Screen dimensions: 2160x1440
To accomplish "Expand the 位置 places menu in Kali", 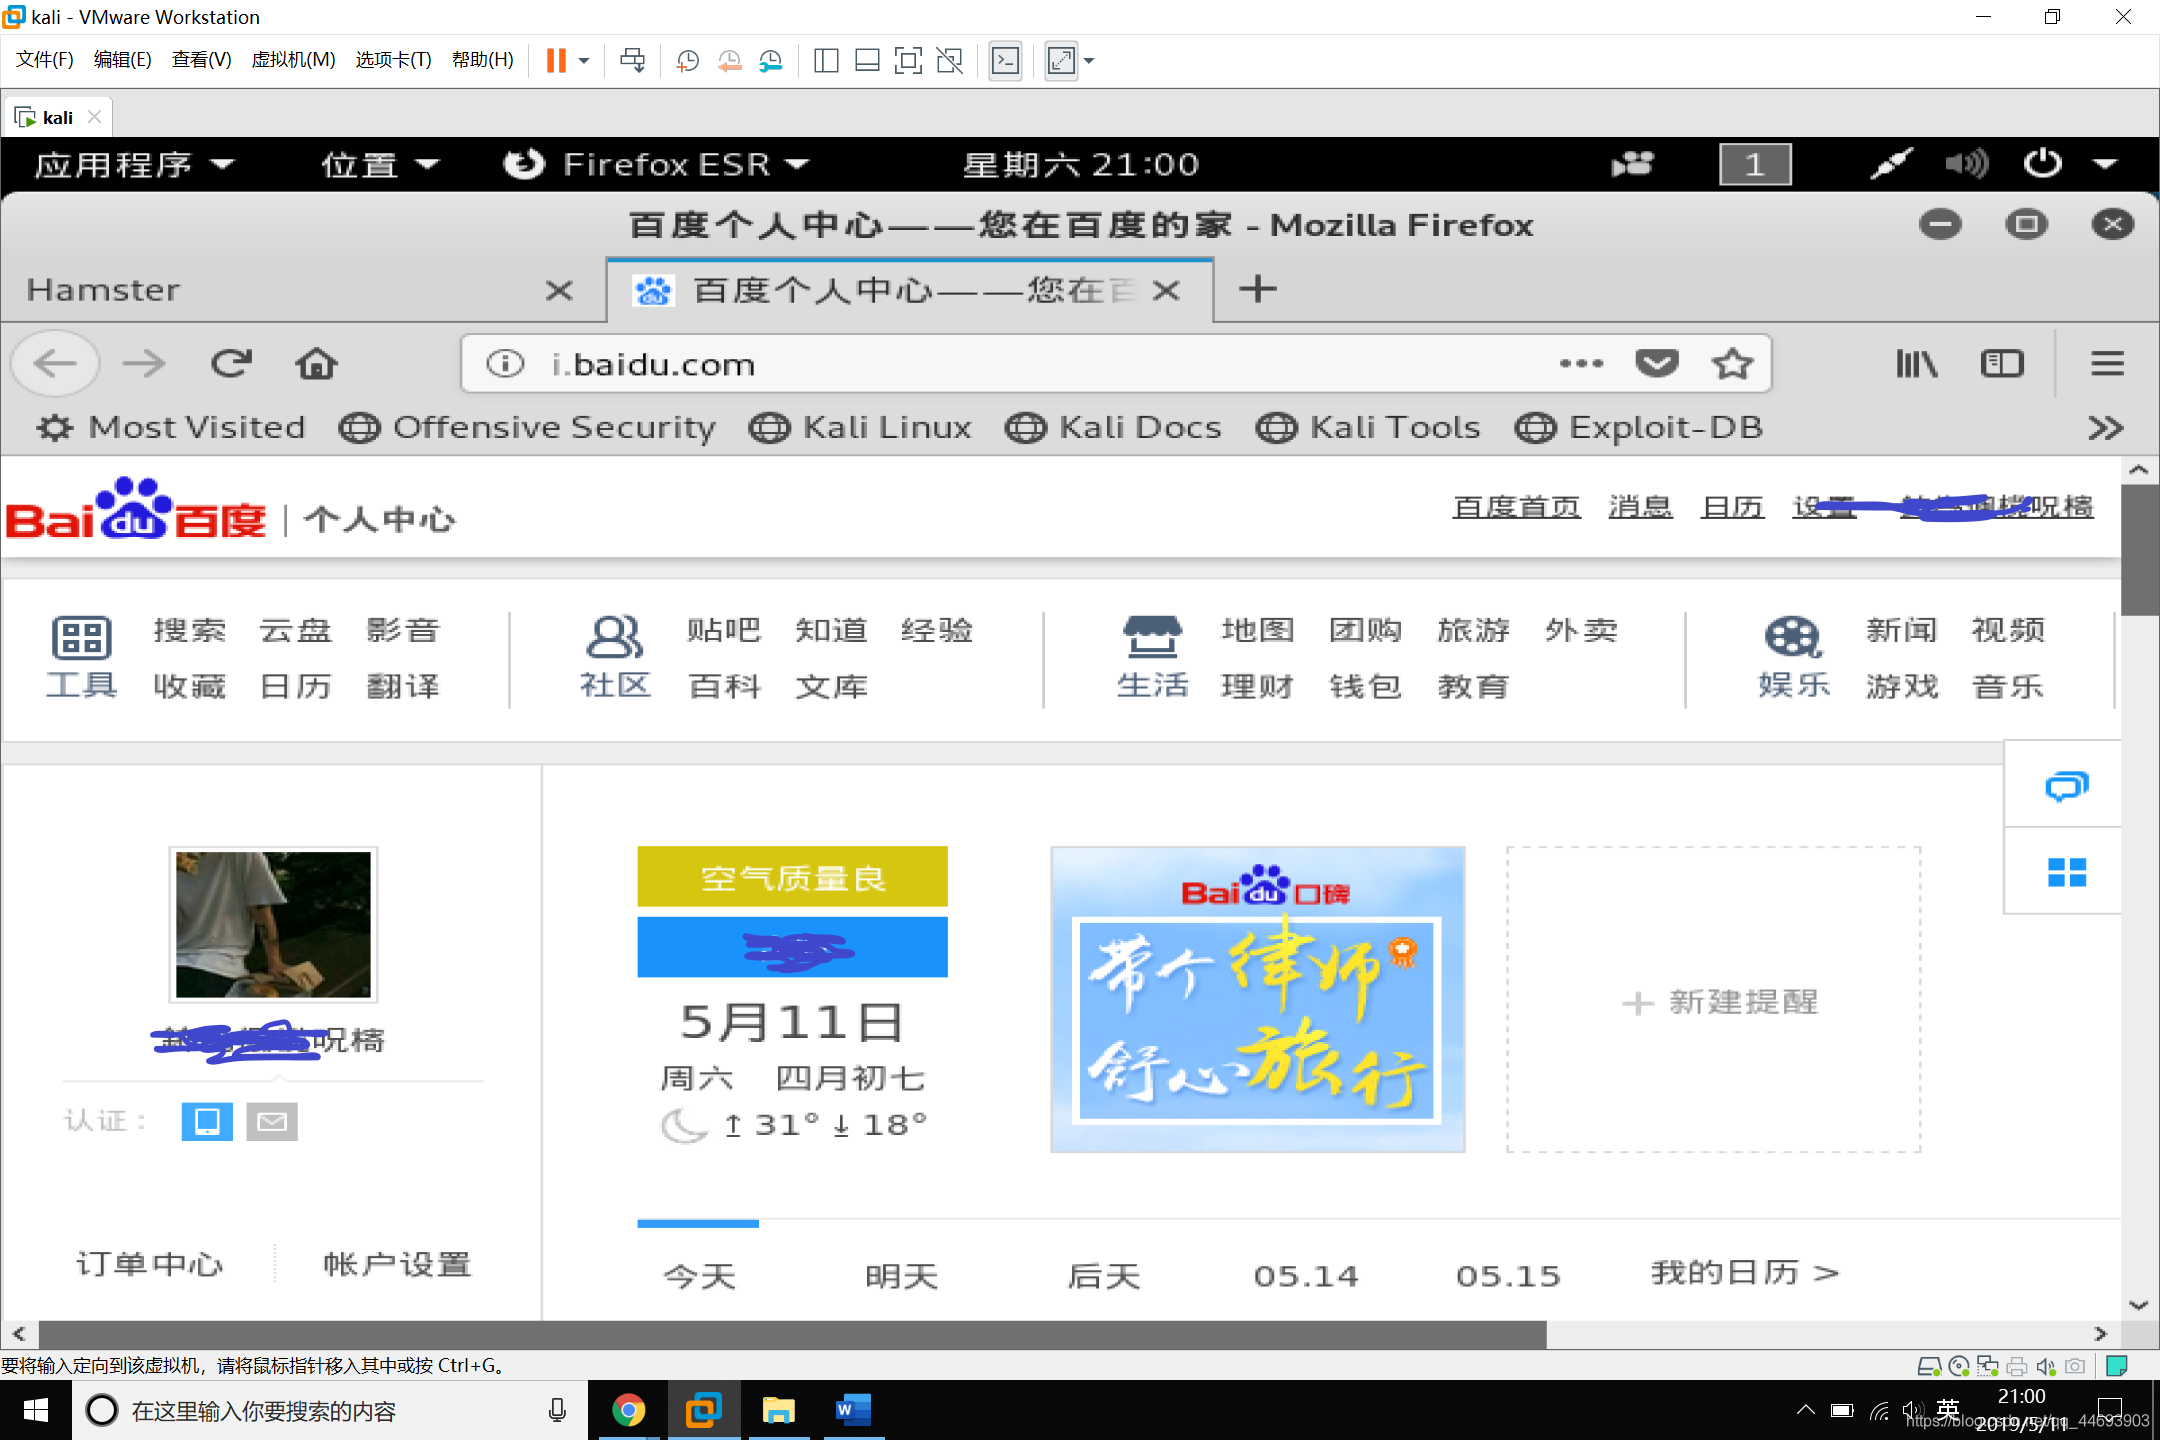I will point(380,164).
